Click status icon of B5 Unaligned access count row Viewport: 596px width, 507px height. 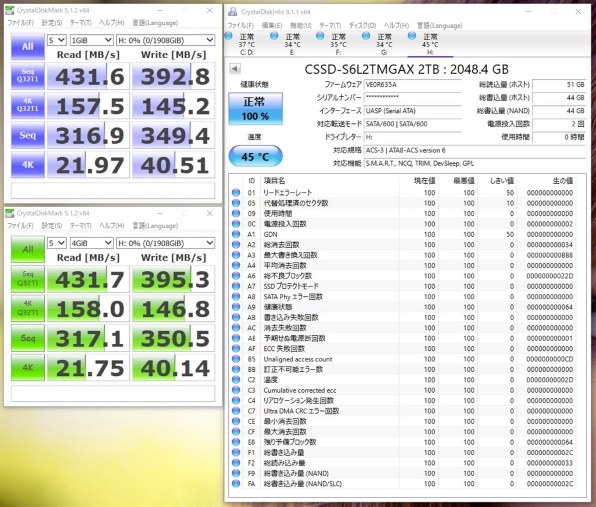point(236,359)
